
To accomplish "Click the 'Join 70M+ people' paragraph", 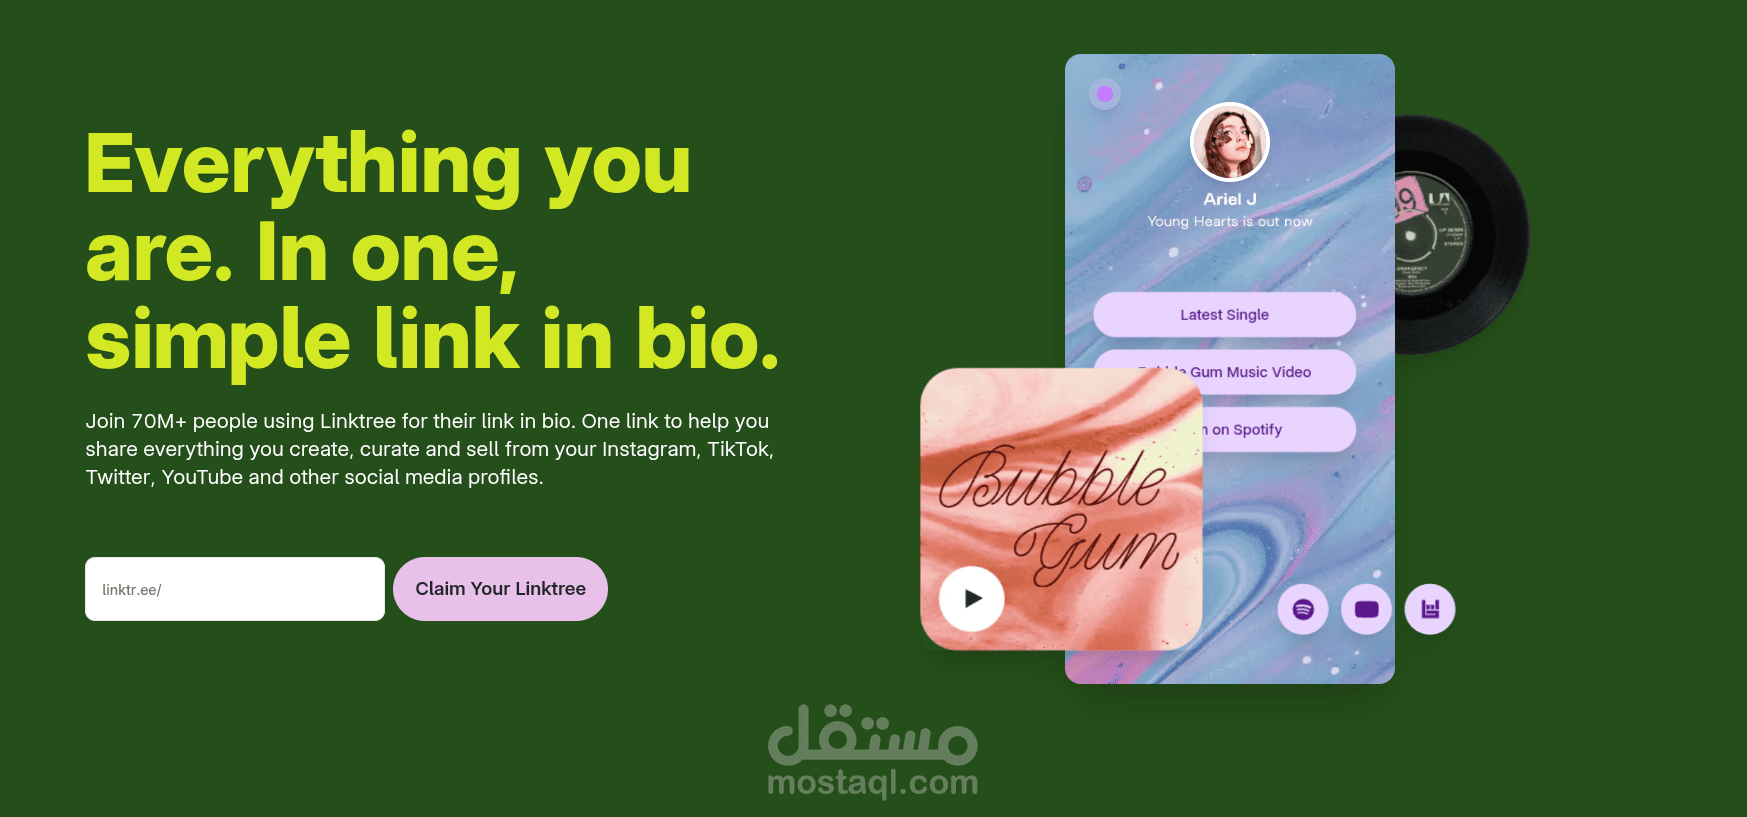I will tap(430, 449).
